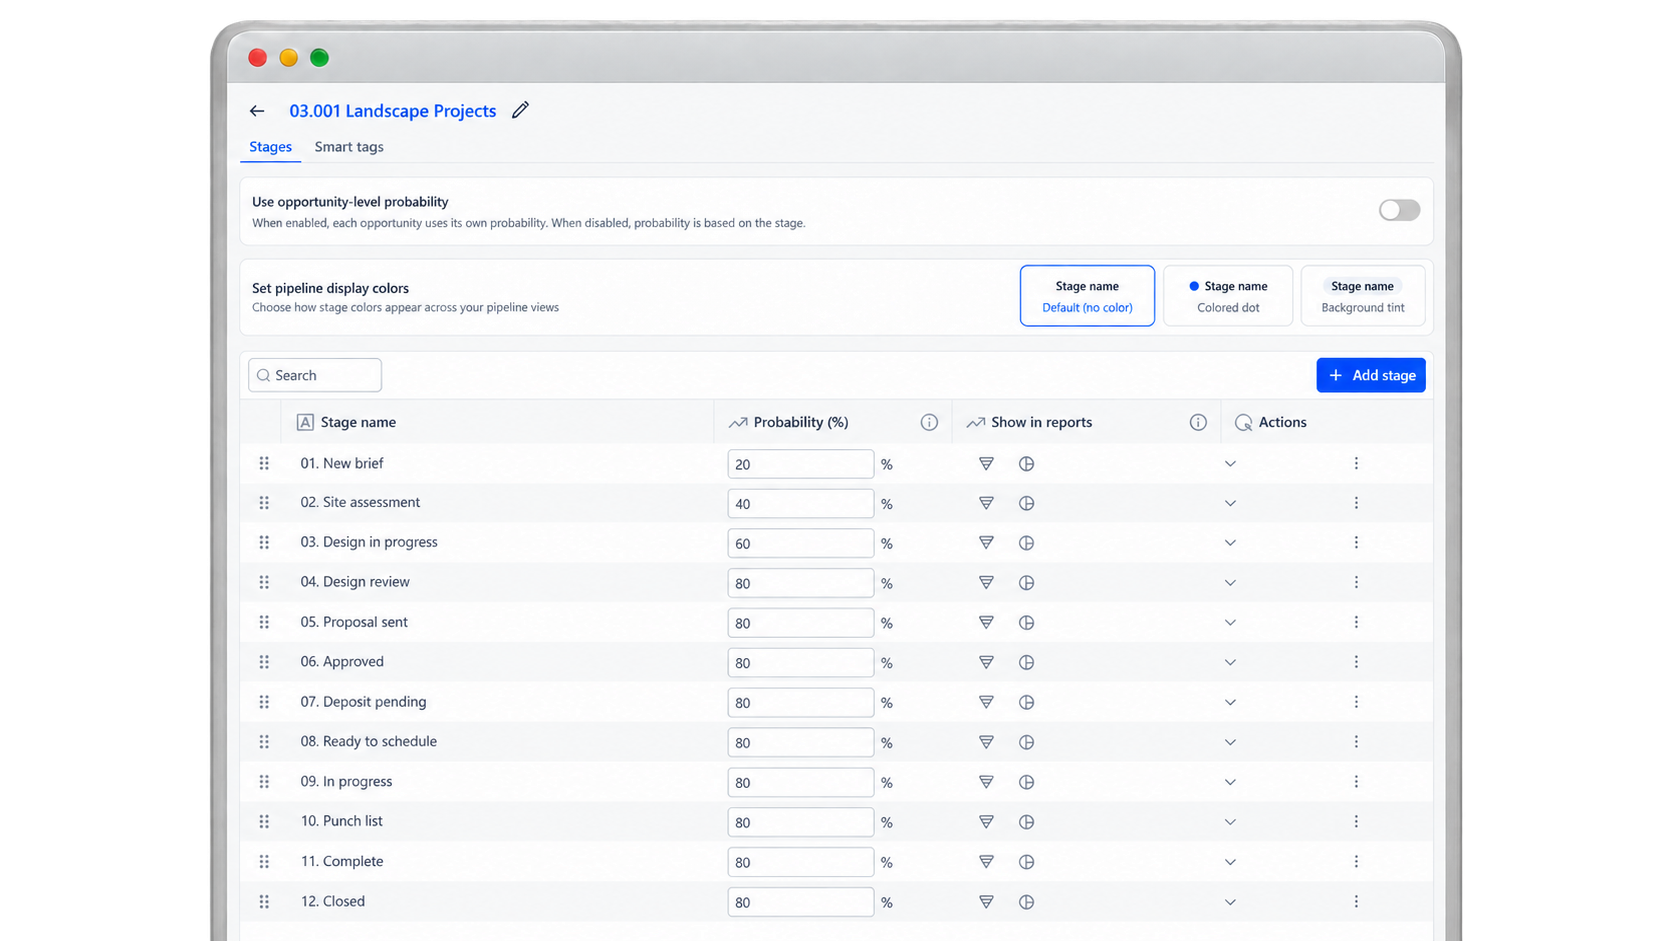Open the three-dot menu for 05. Proposal sent
Image resolution: width=1671 pixels, height=941 pixels.
coord(1356,622)
